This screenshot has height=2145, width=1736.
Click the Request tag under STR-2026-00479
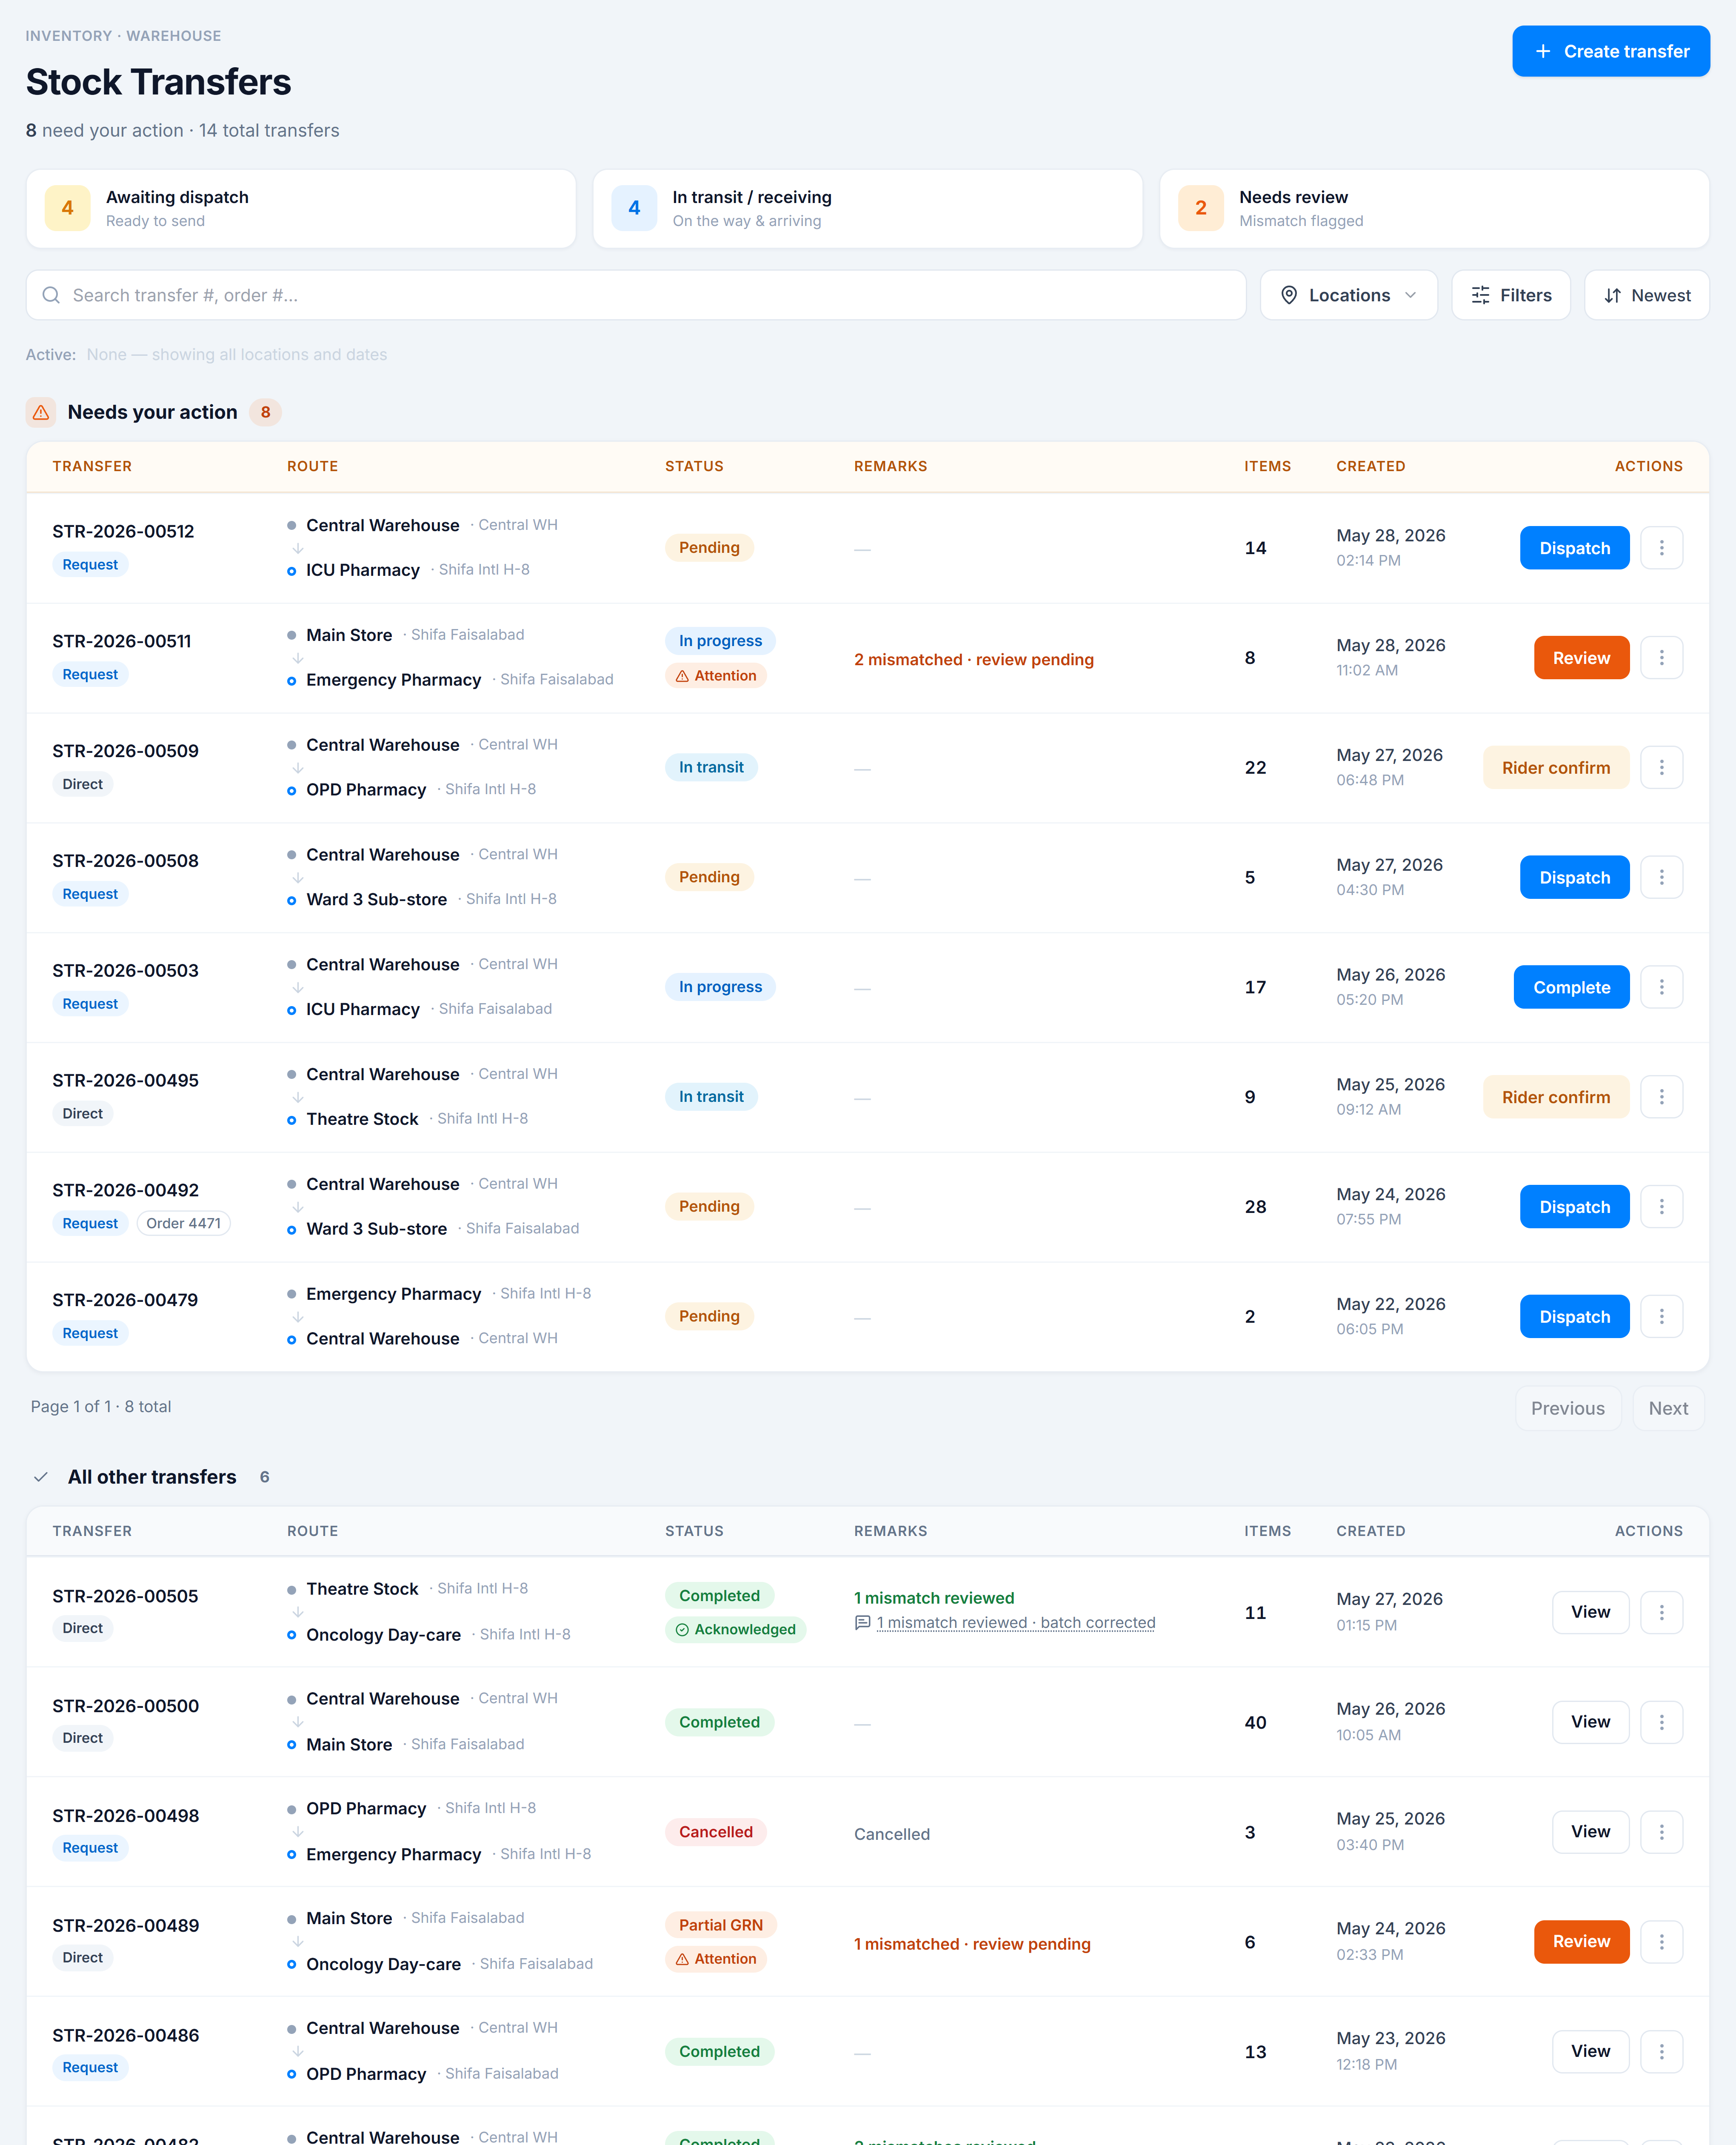pyautogui.click(x=90, y=1333)
